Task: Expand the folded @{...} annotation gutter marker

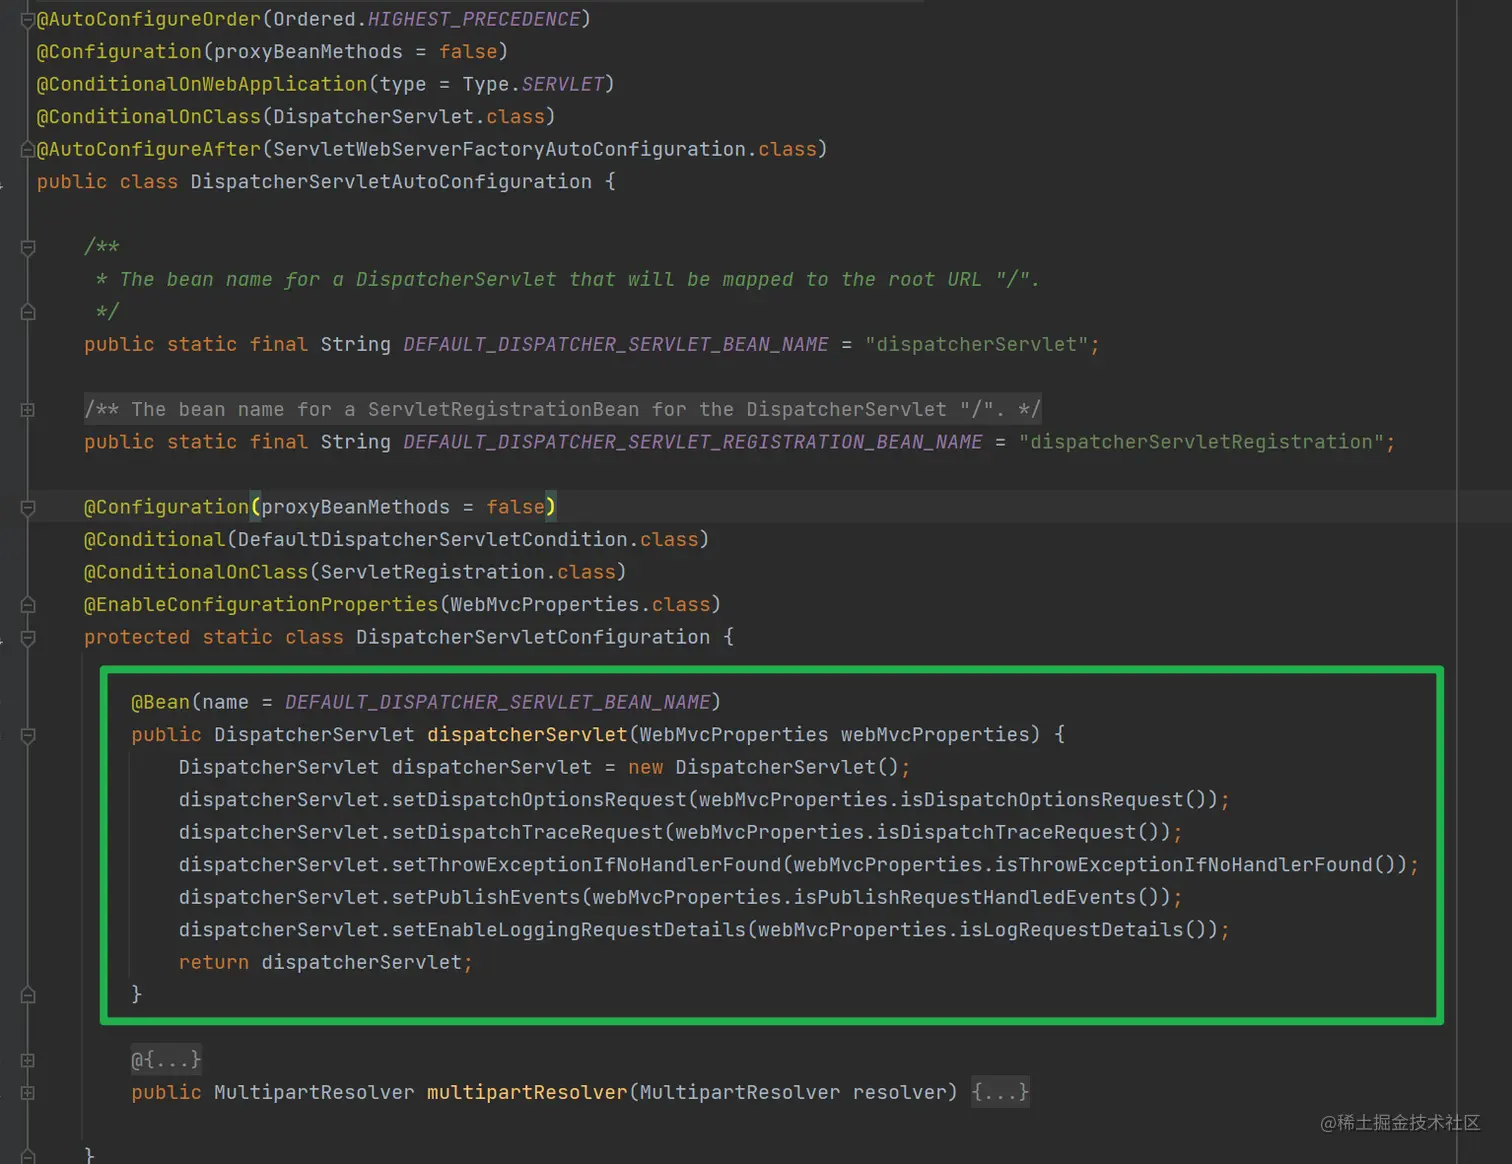Action: tap(28, 1060)
